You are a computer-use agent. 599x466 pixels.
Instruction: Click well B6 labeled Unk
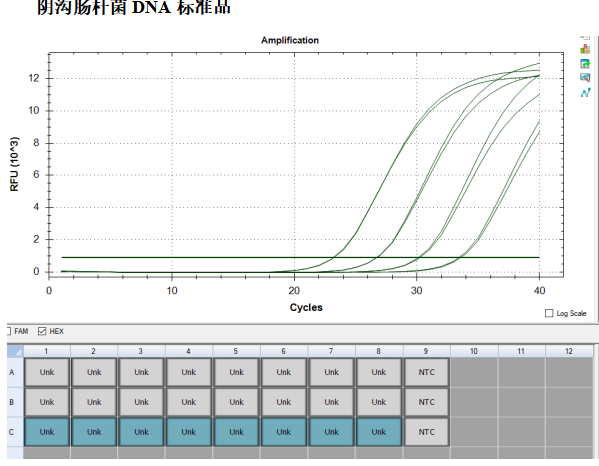click(x=283, y=402)
